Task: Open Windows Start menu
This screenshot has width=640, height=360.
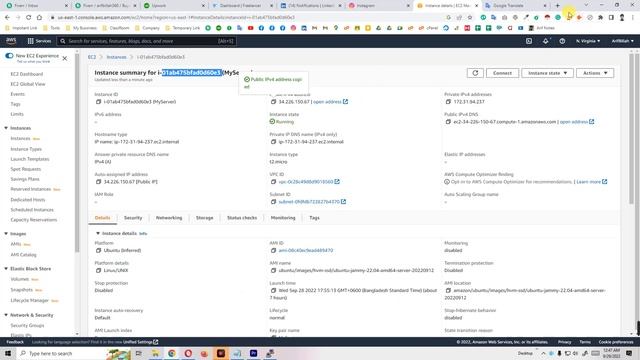Action: pos(8,353)
